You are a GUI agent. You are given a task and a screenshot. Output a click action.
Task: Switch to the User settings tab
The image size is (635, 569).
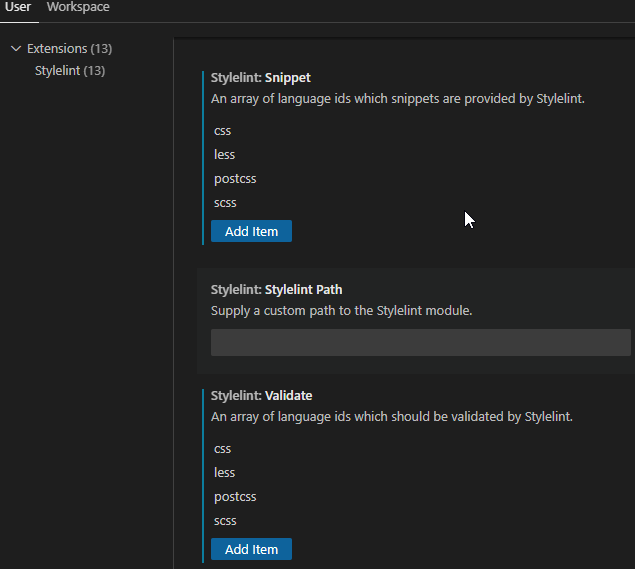[18, 7]
